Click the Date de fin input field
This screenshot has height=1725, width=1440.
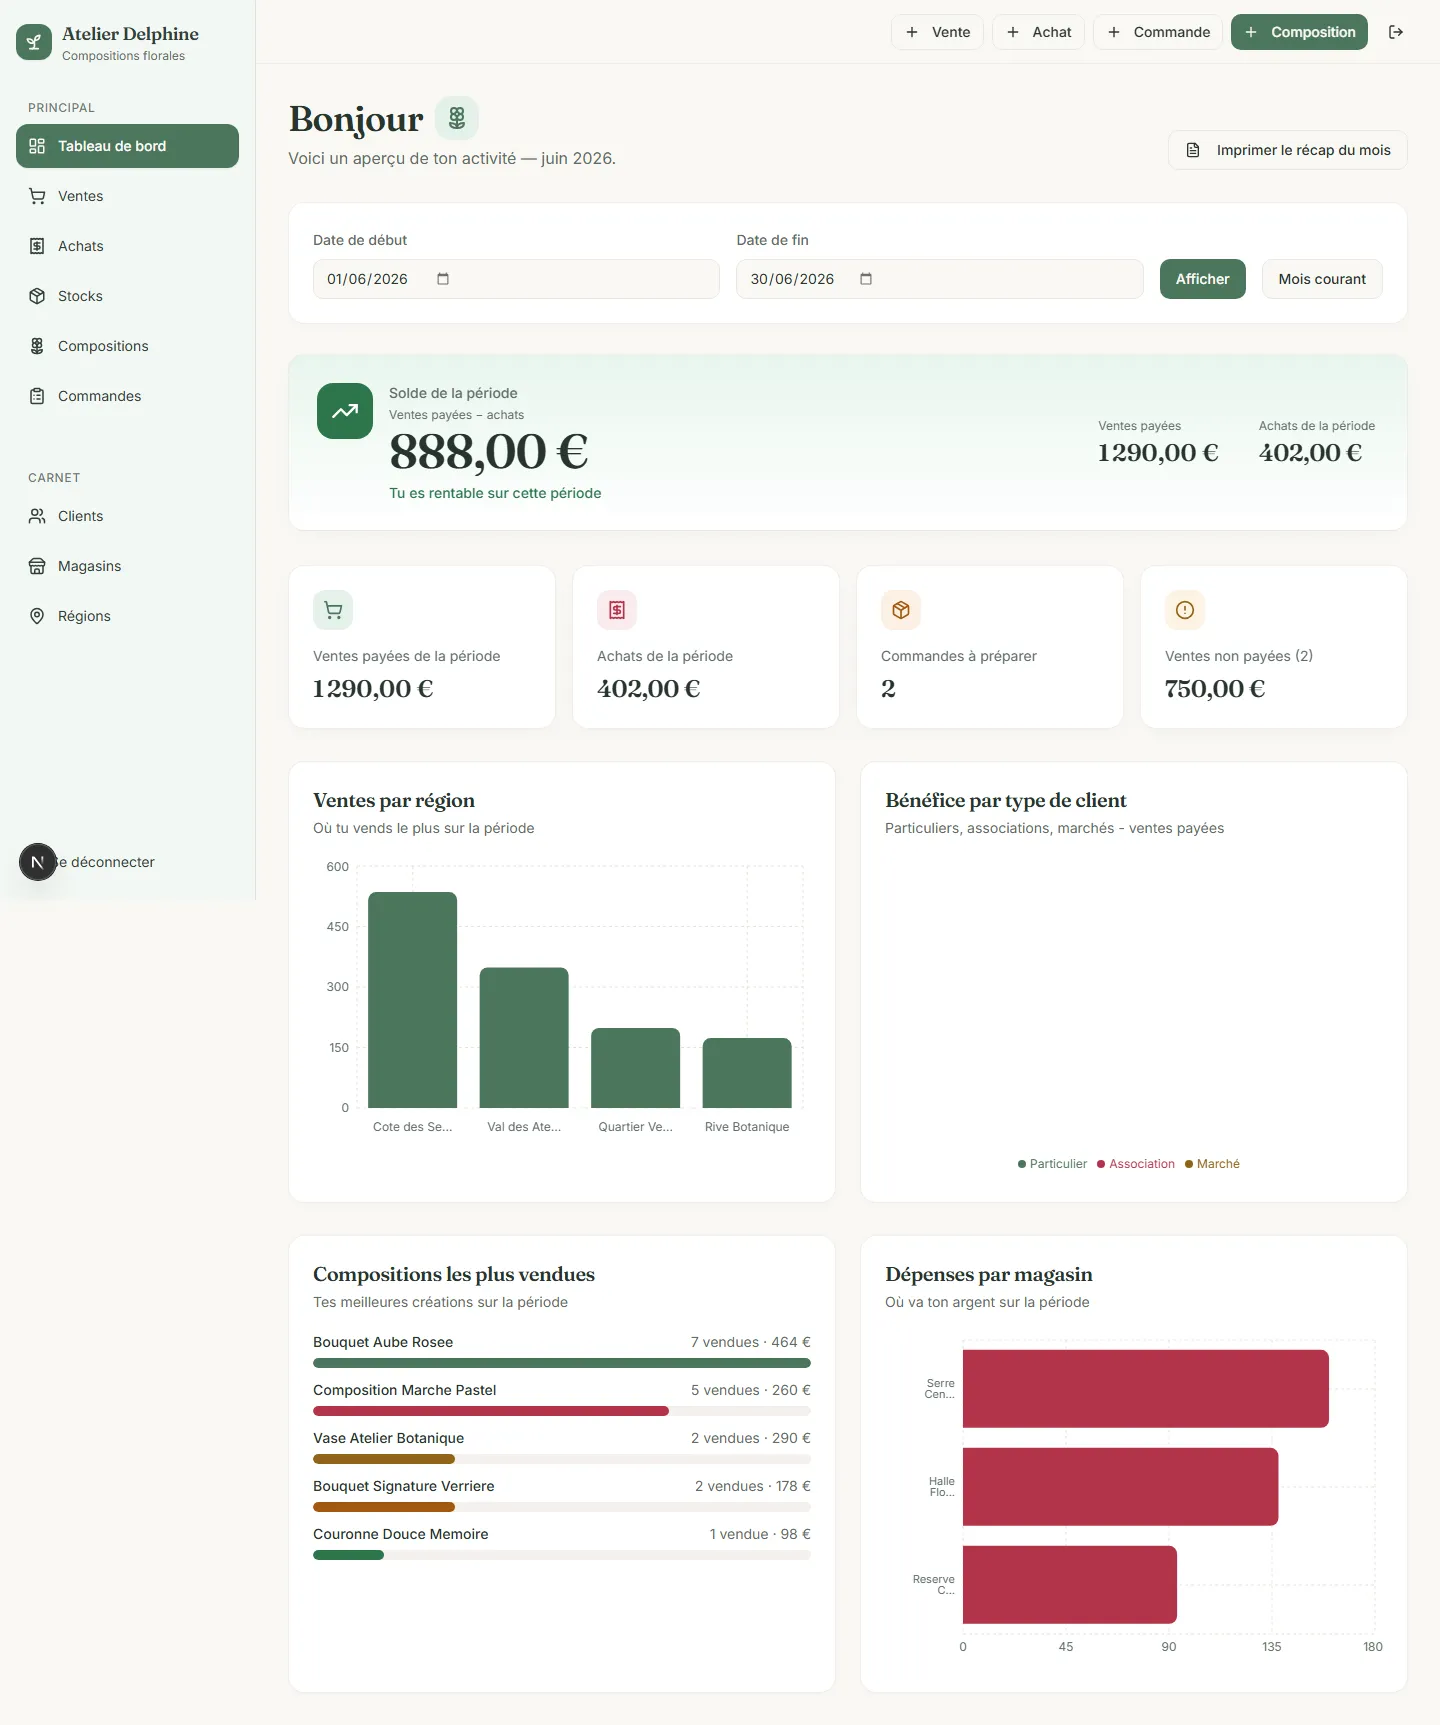point(940,279)
